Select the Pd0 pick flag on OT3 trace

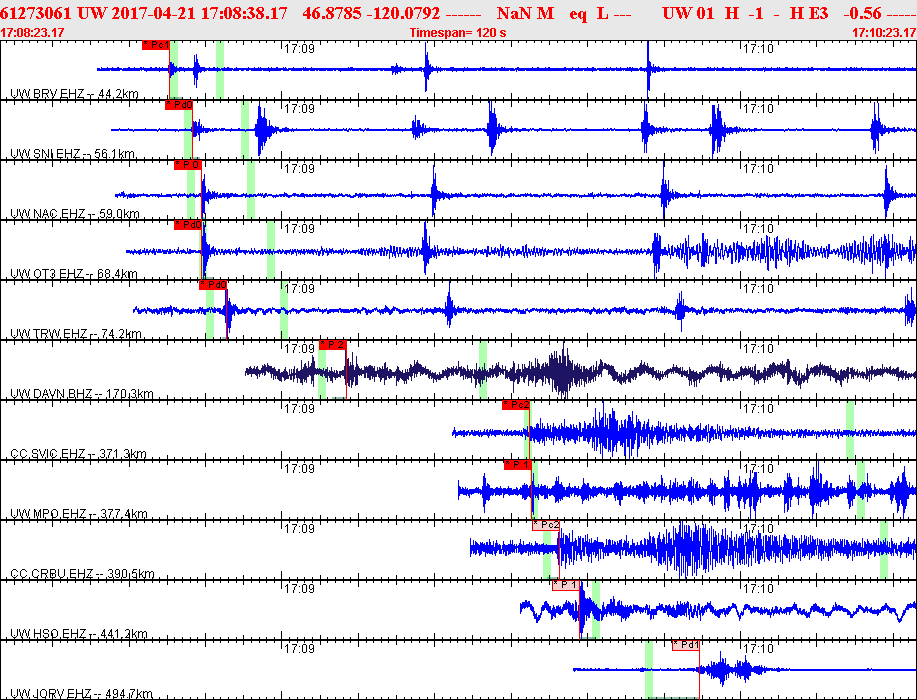click(x=188, y=225)
